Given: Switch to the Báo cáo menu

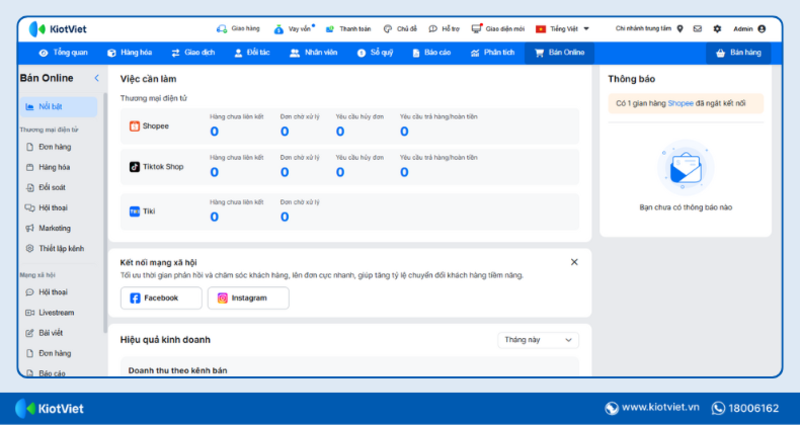Looking at the screenshot, I should [x=430, y=53].
